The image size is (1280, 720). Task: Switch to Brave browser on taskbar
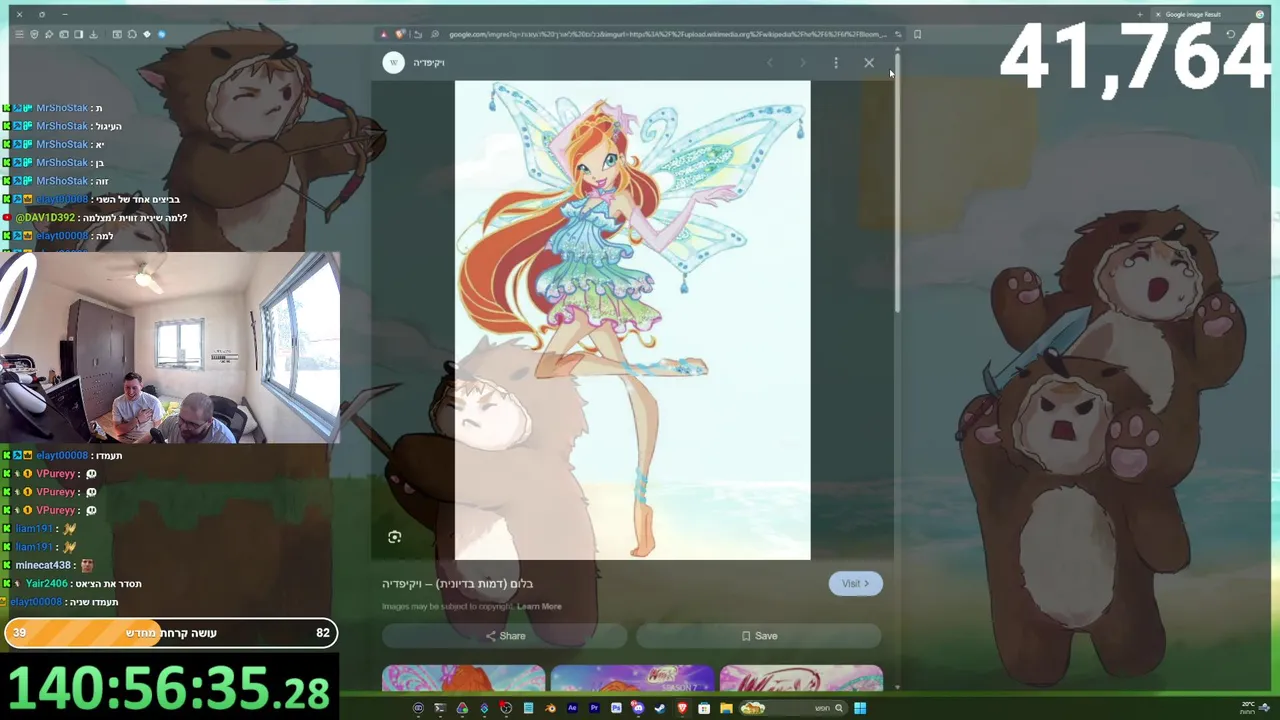point(682,708)
